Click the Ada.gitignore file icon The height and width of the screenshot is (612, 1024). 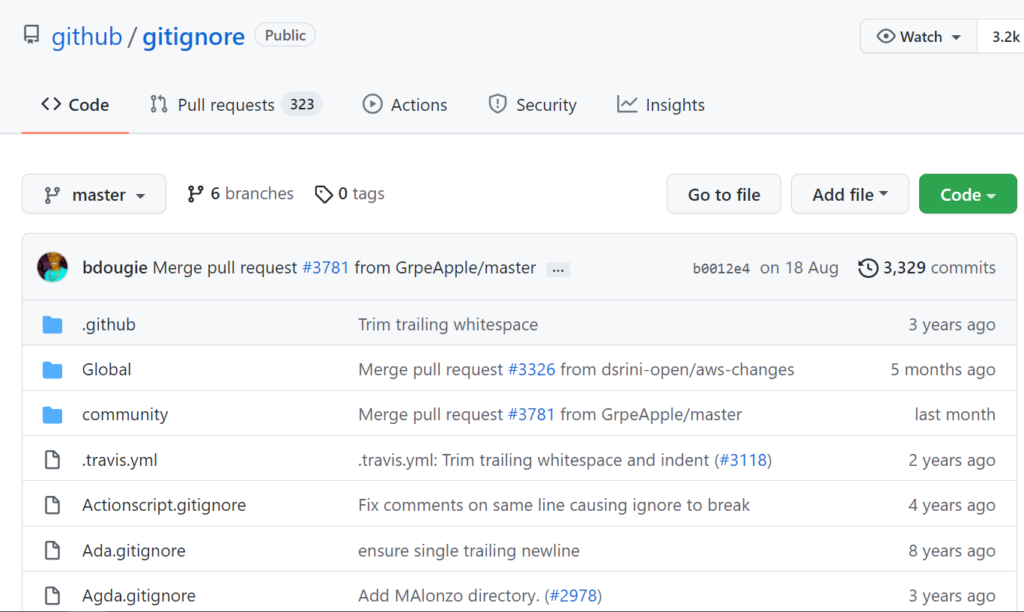click(x=52, y=551)
